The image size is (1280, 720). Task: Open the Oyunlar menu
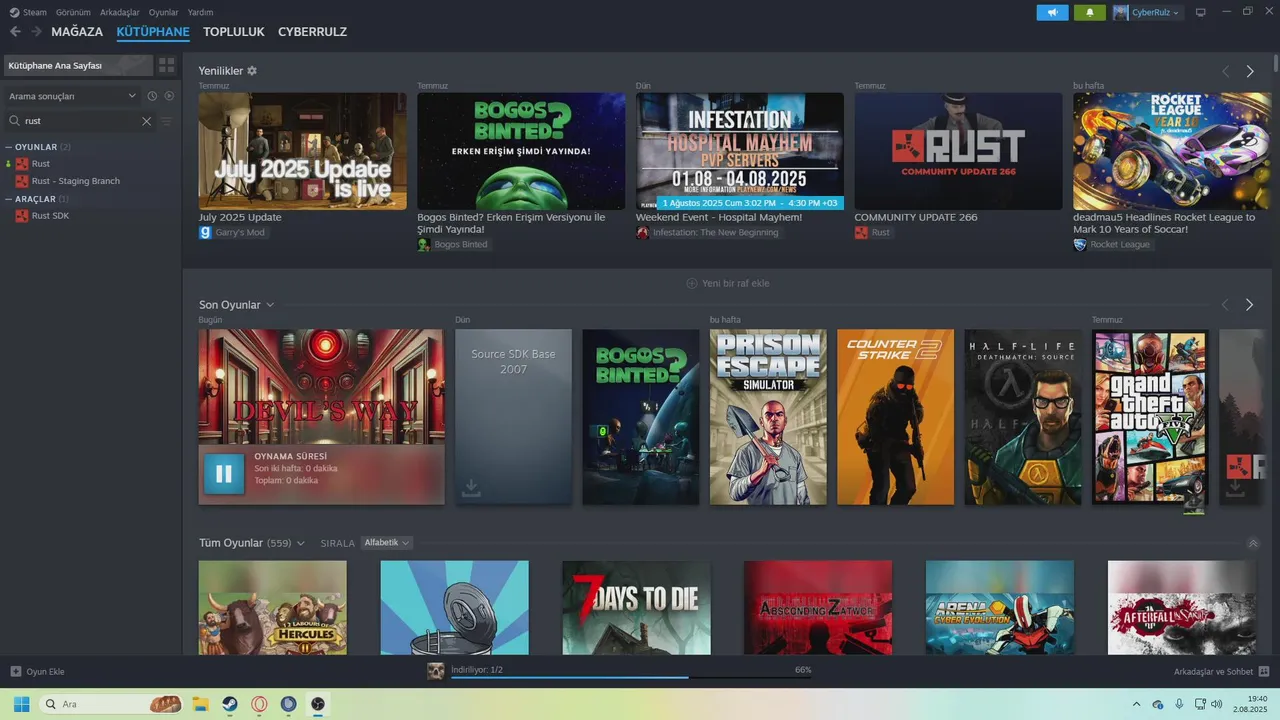pos(164,12)
